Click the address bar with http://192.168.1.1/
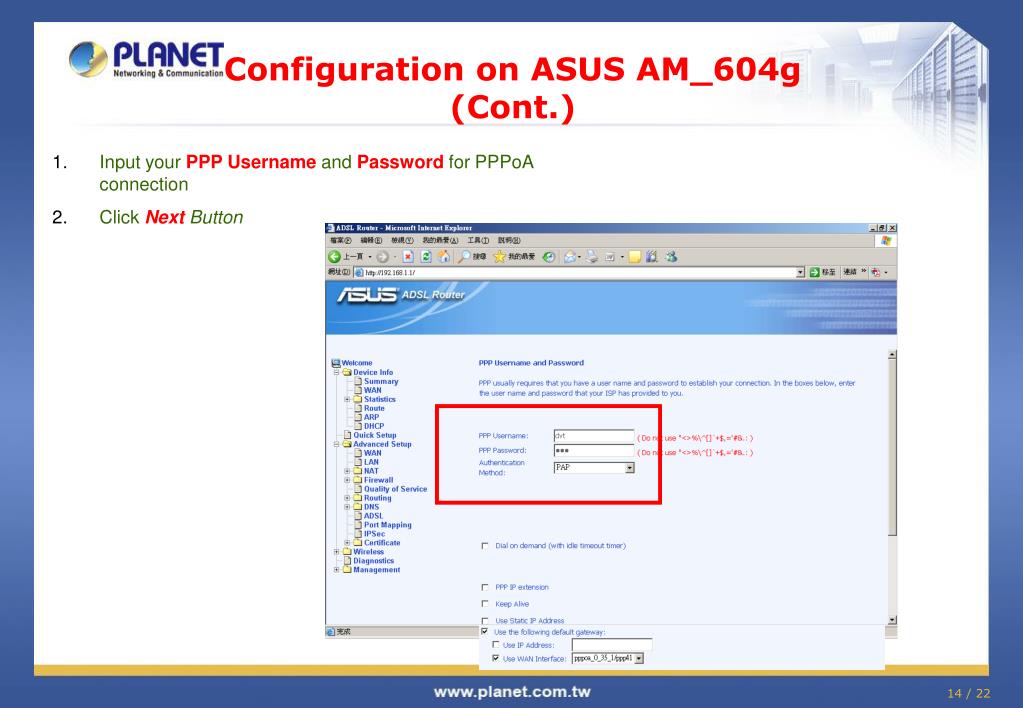The height and width of the screenshot is (708, 1023). tap(579, 272)
